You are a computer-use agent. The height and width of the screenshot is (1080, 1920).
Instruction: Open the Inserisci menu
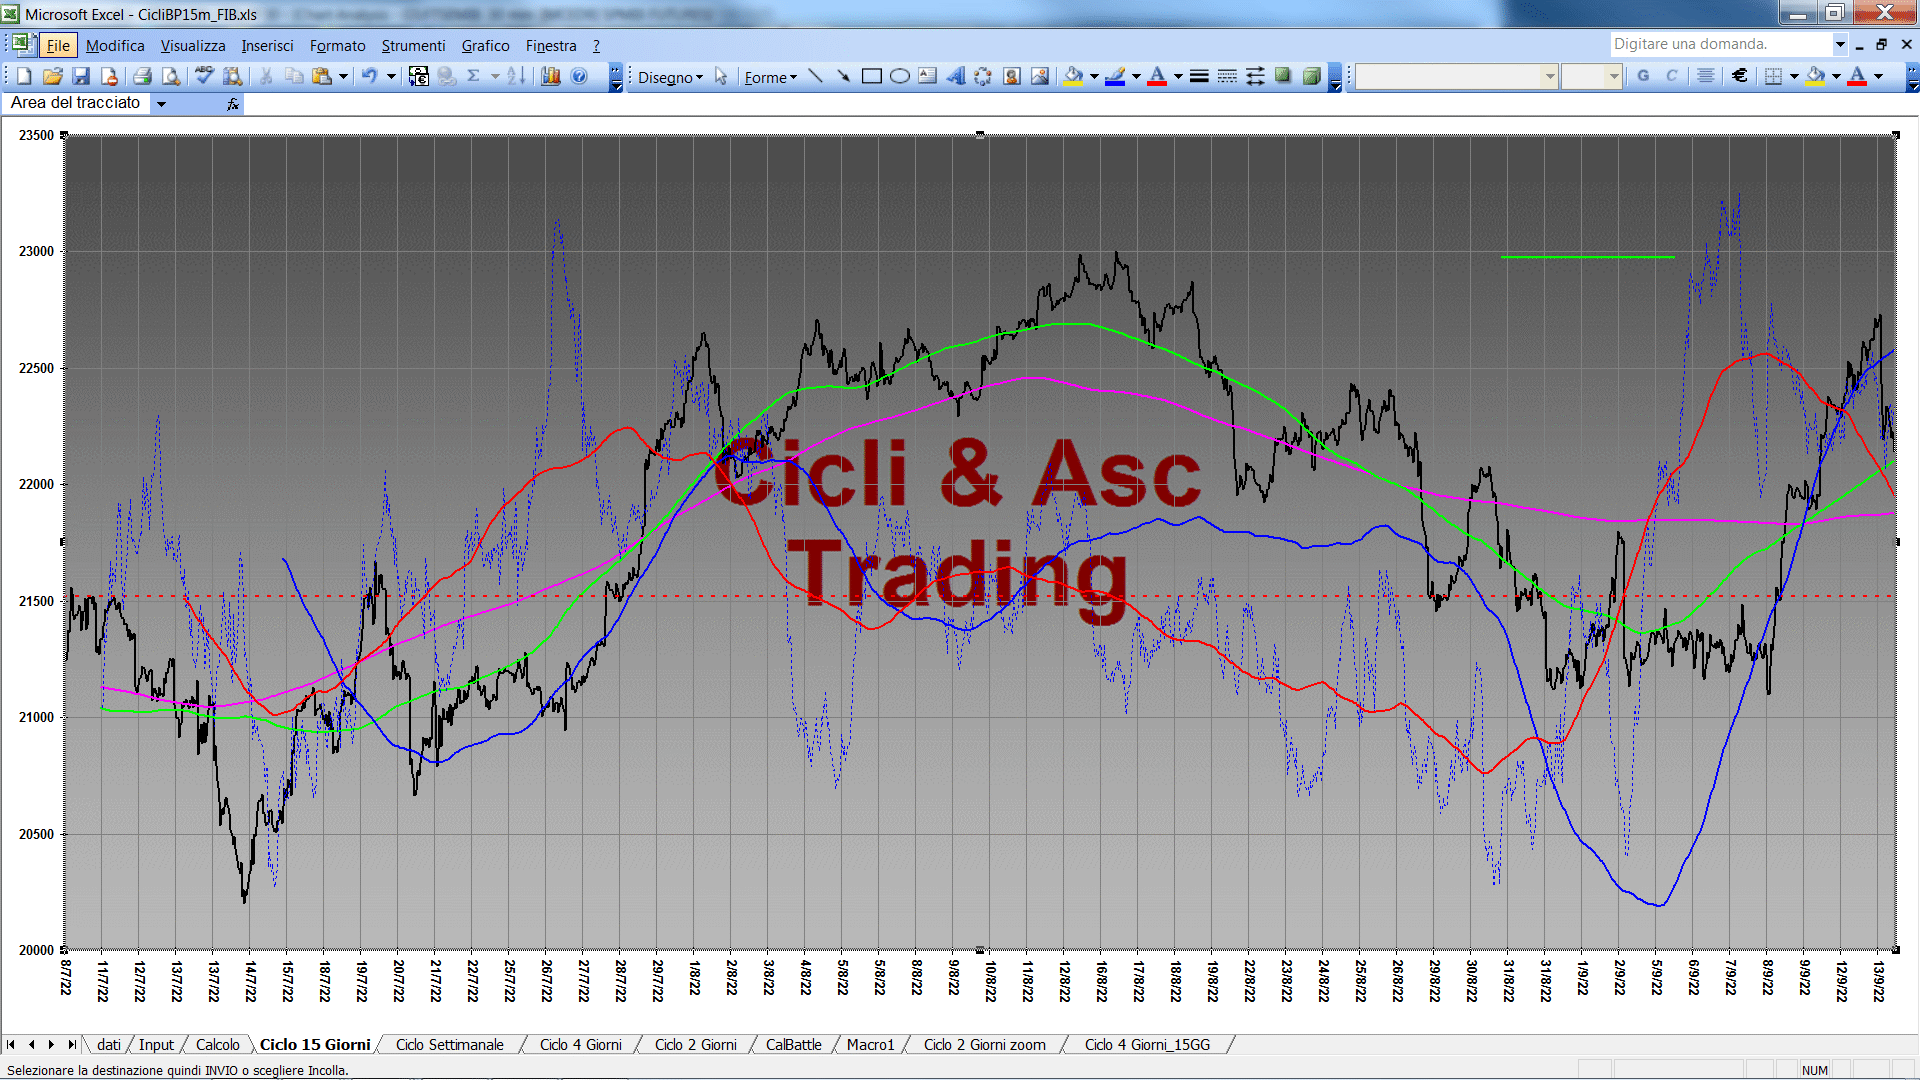(x=267, y=45)
